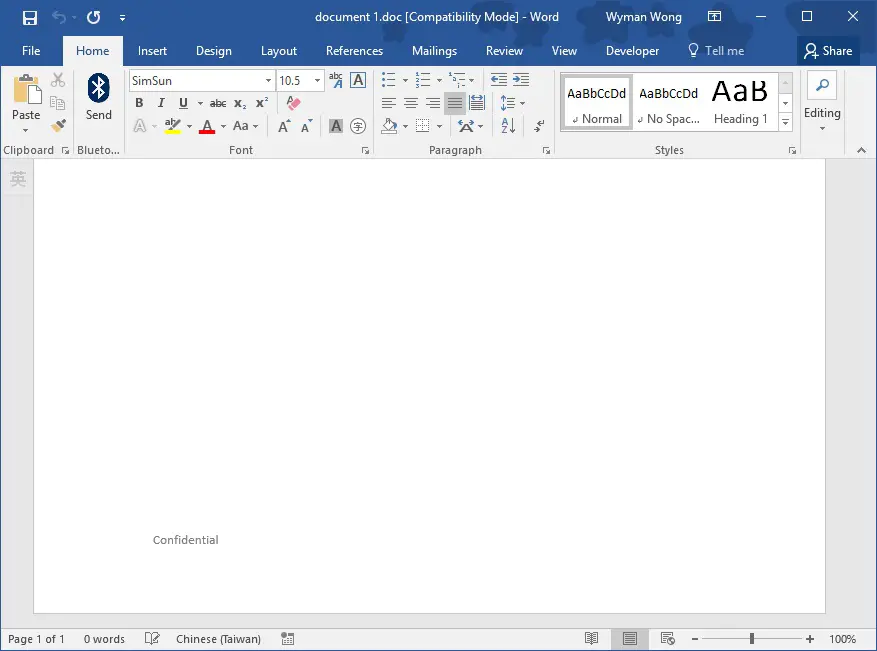Expand the Editing group dropdown

(822, 129)
